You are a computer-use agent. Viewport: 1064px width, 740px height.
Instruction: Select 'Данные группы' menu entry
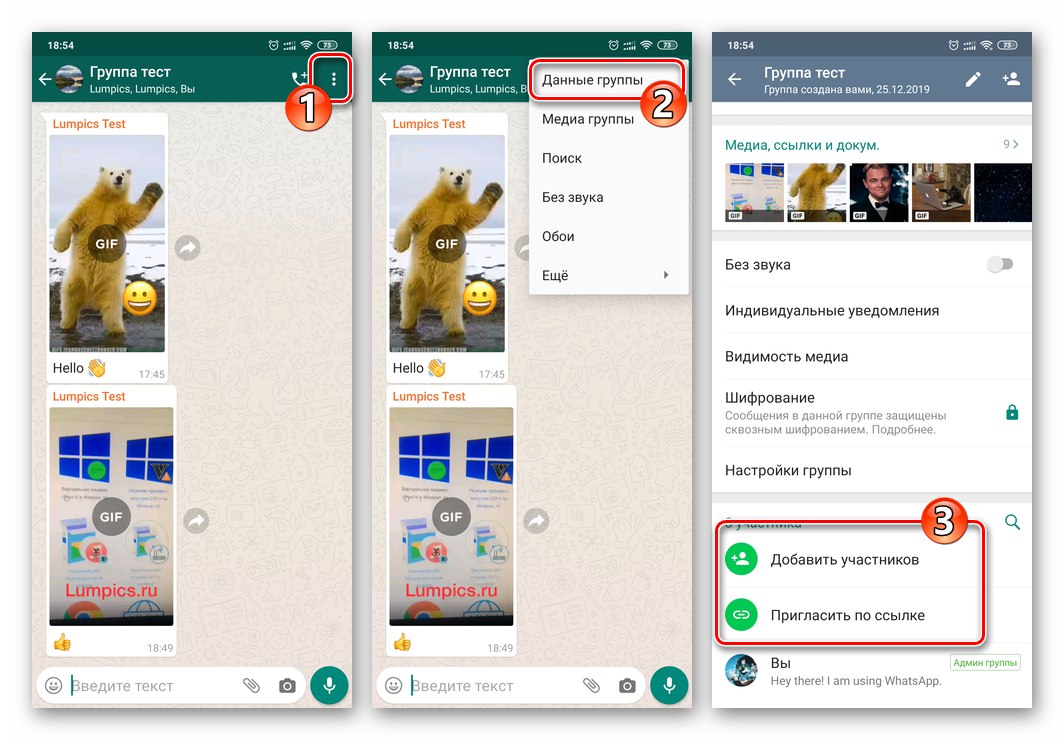tap(607, 80)
